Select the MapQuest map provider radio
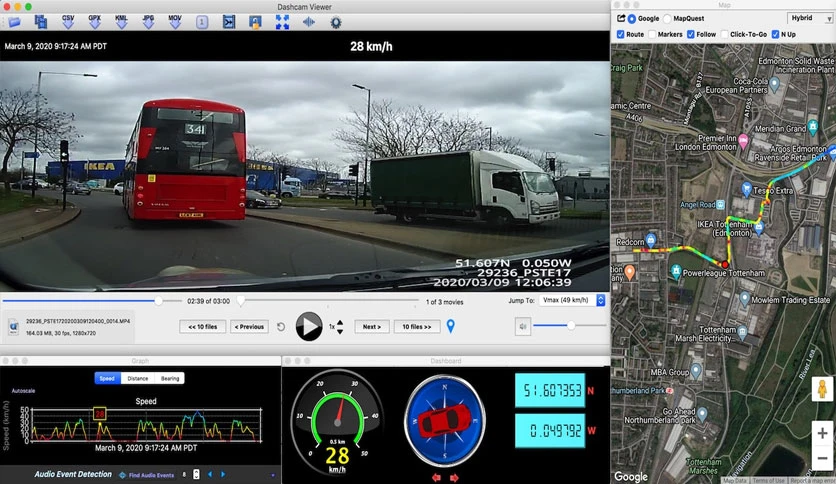The width and height of the screenshot is (836, 484). [667, 19]
